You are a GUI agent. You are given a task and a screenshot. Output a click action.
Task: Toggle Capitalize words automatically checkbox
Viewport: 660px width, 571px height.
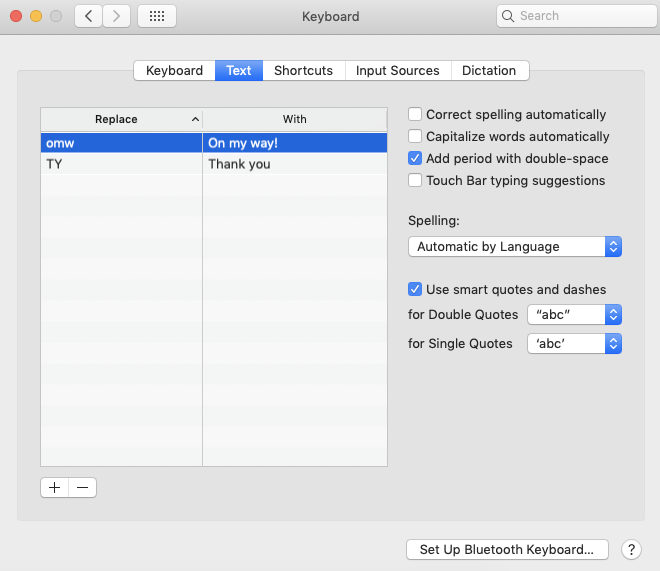(x=415, y=137)
